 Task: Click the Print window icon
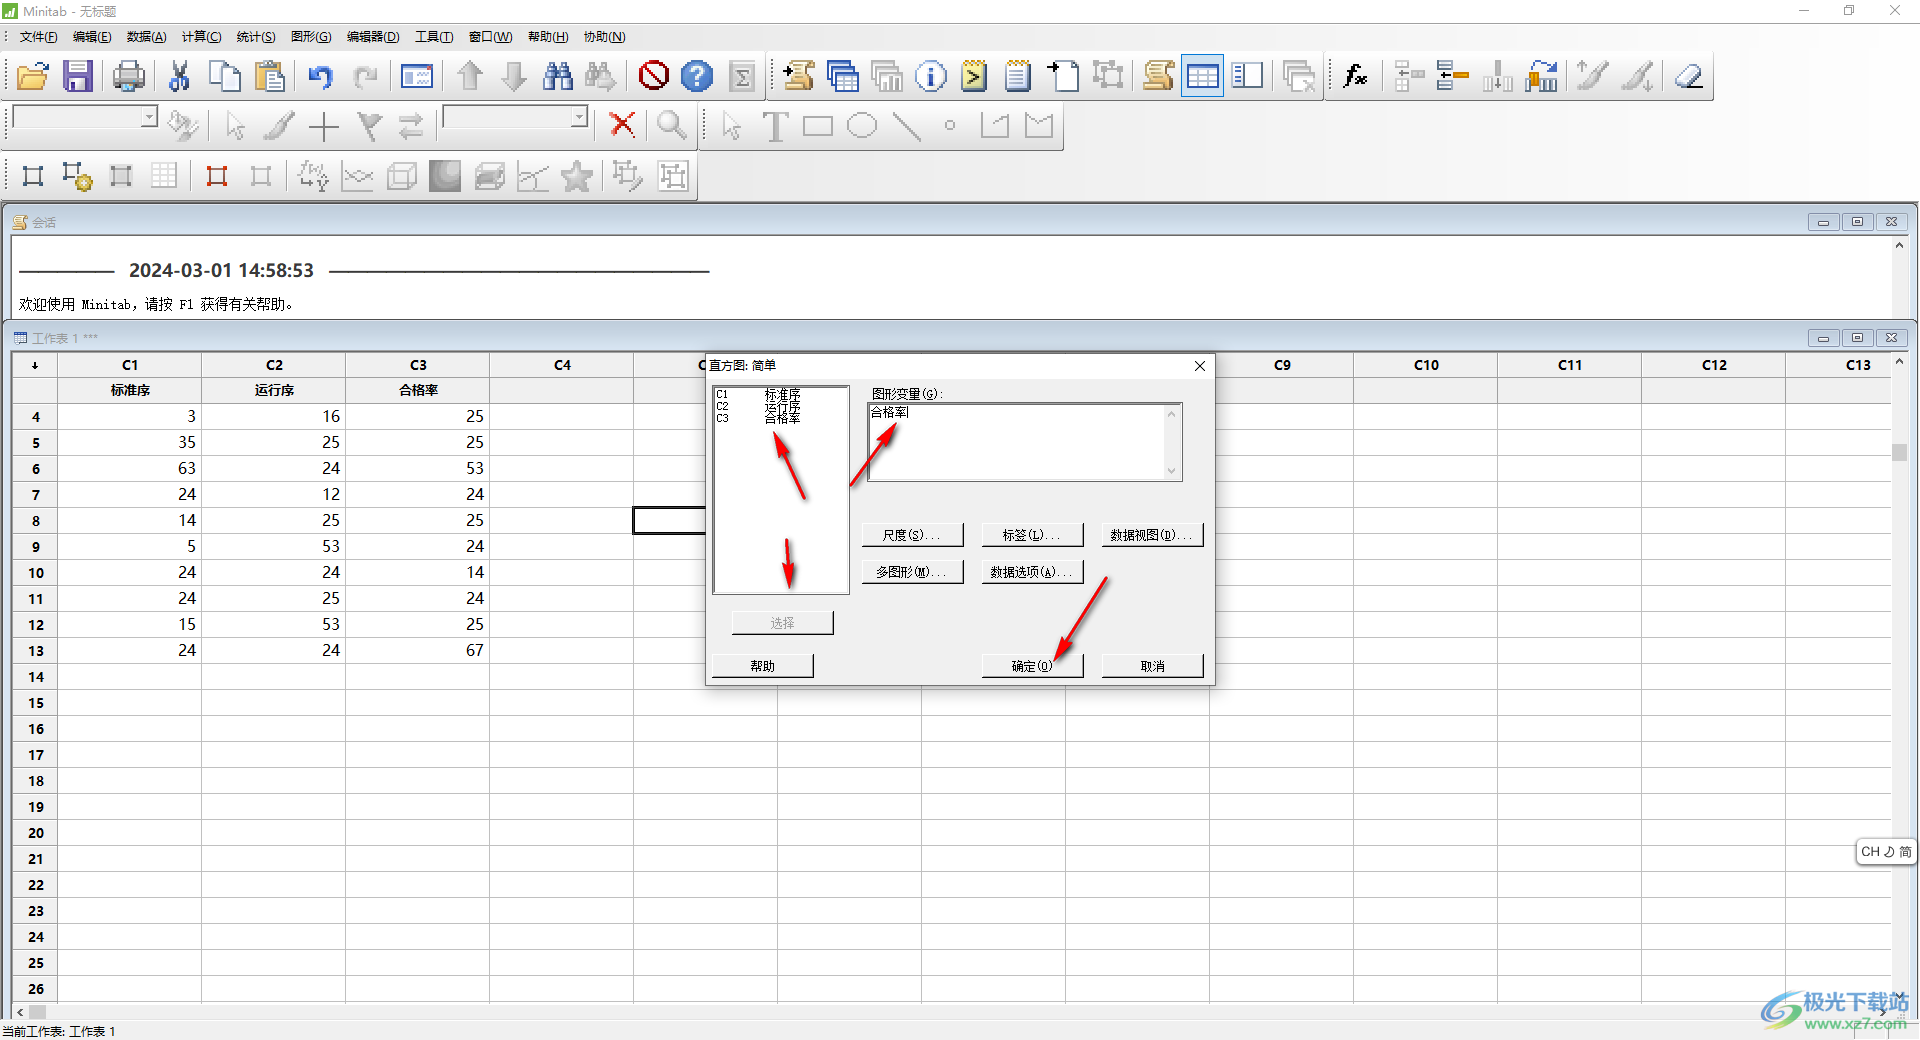(129, 76)
